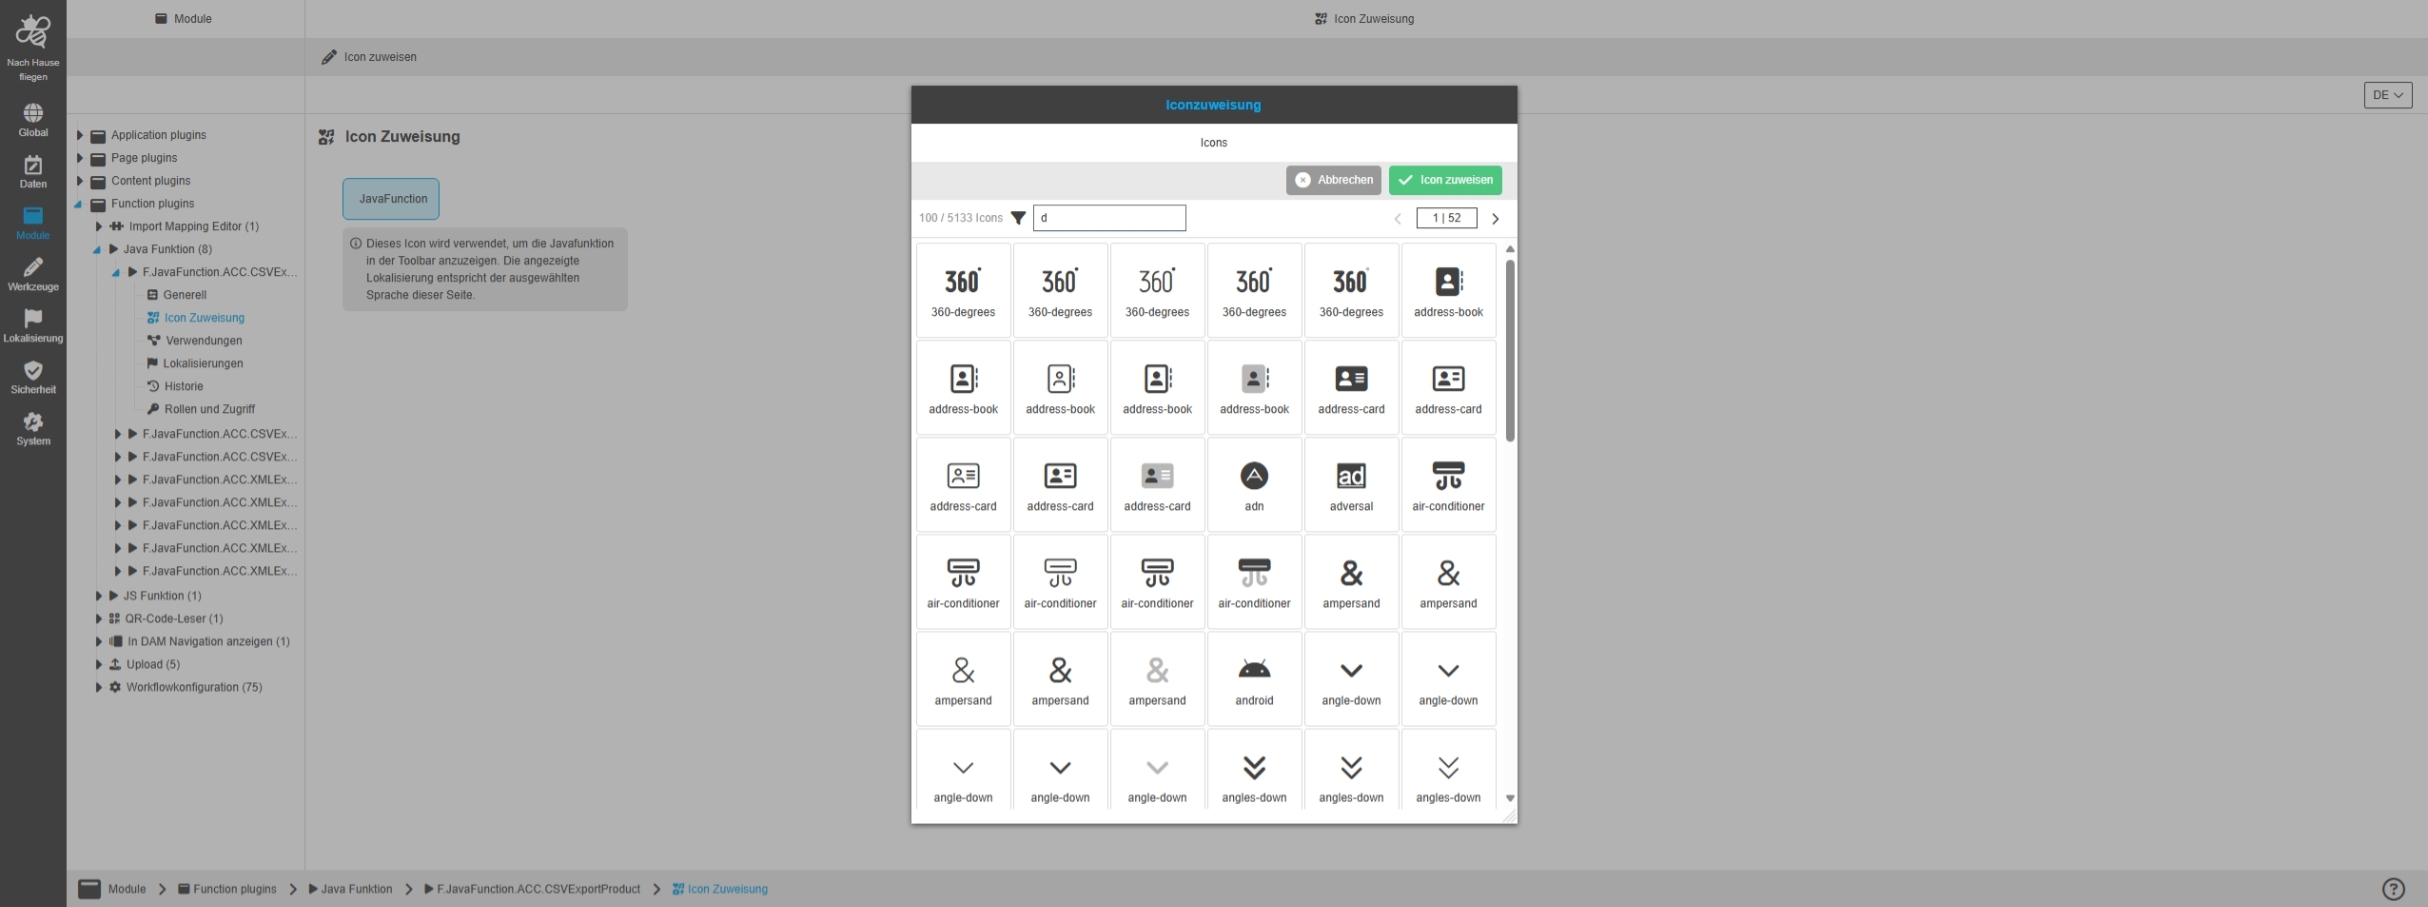
Task: Go to Java Funktion in the breadcrumb bar
Action: tap(350, 889)
